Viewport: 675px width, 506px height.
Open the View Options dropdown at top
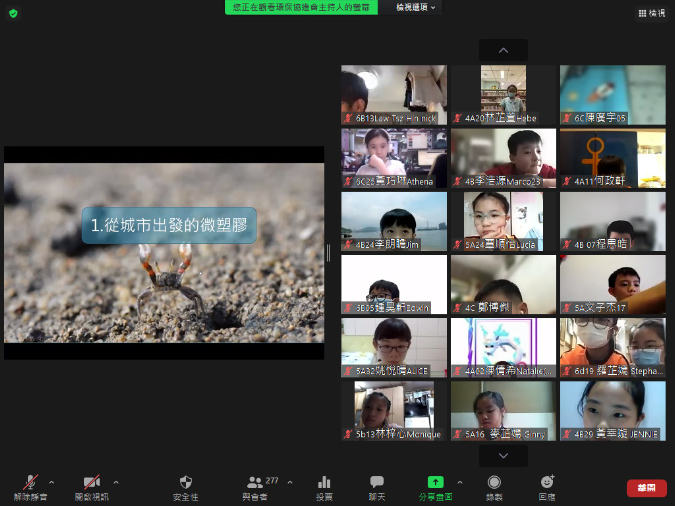(x=415, y=7)
